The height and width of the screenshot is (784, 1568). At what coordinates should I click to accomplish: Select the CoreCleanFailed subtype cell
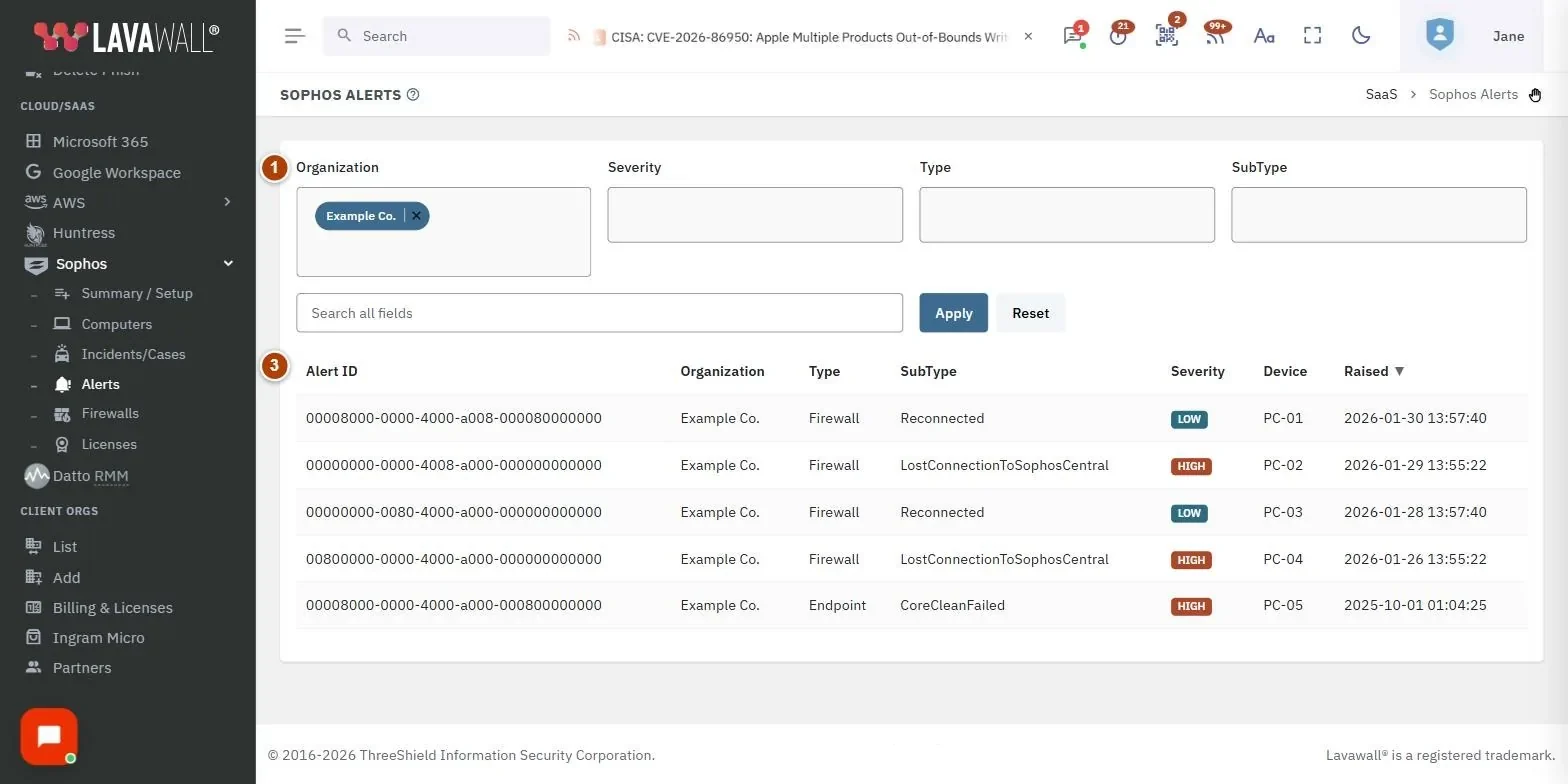pos(952,605)
